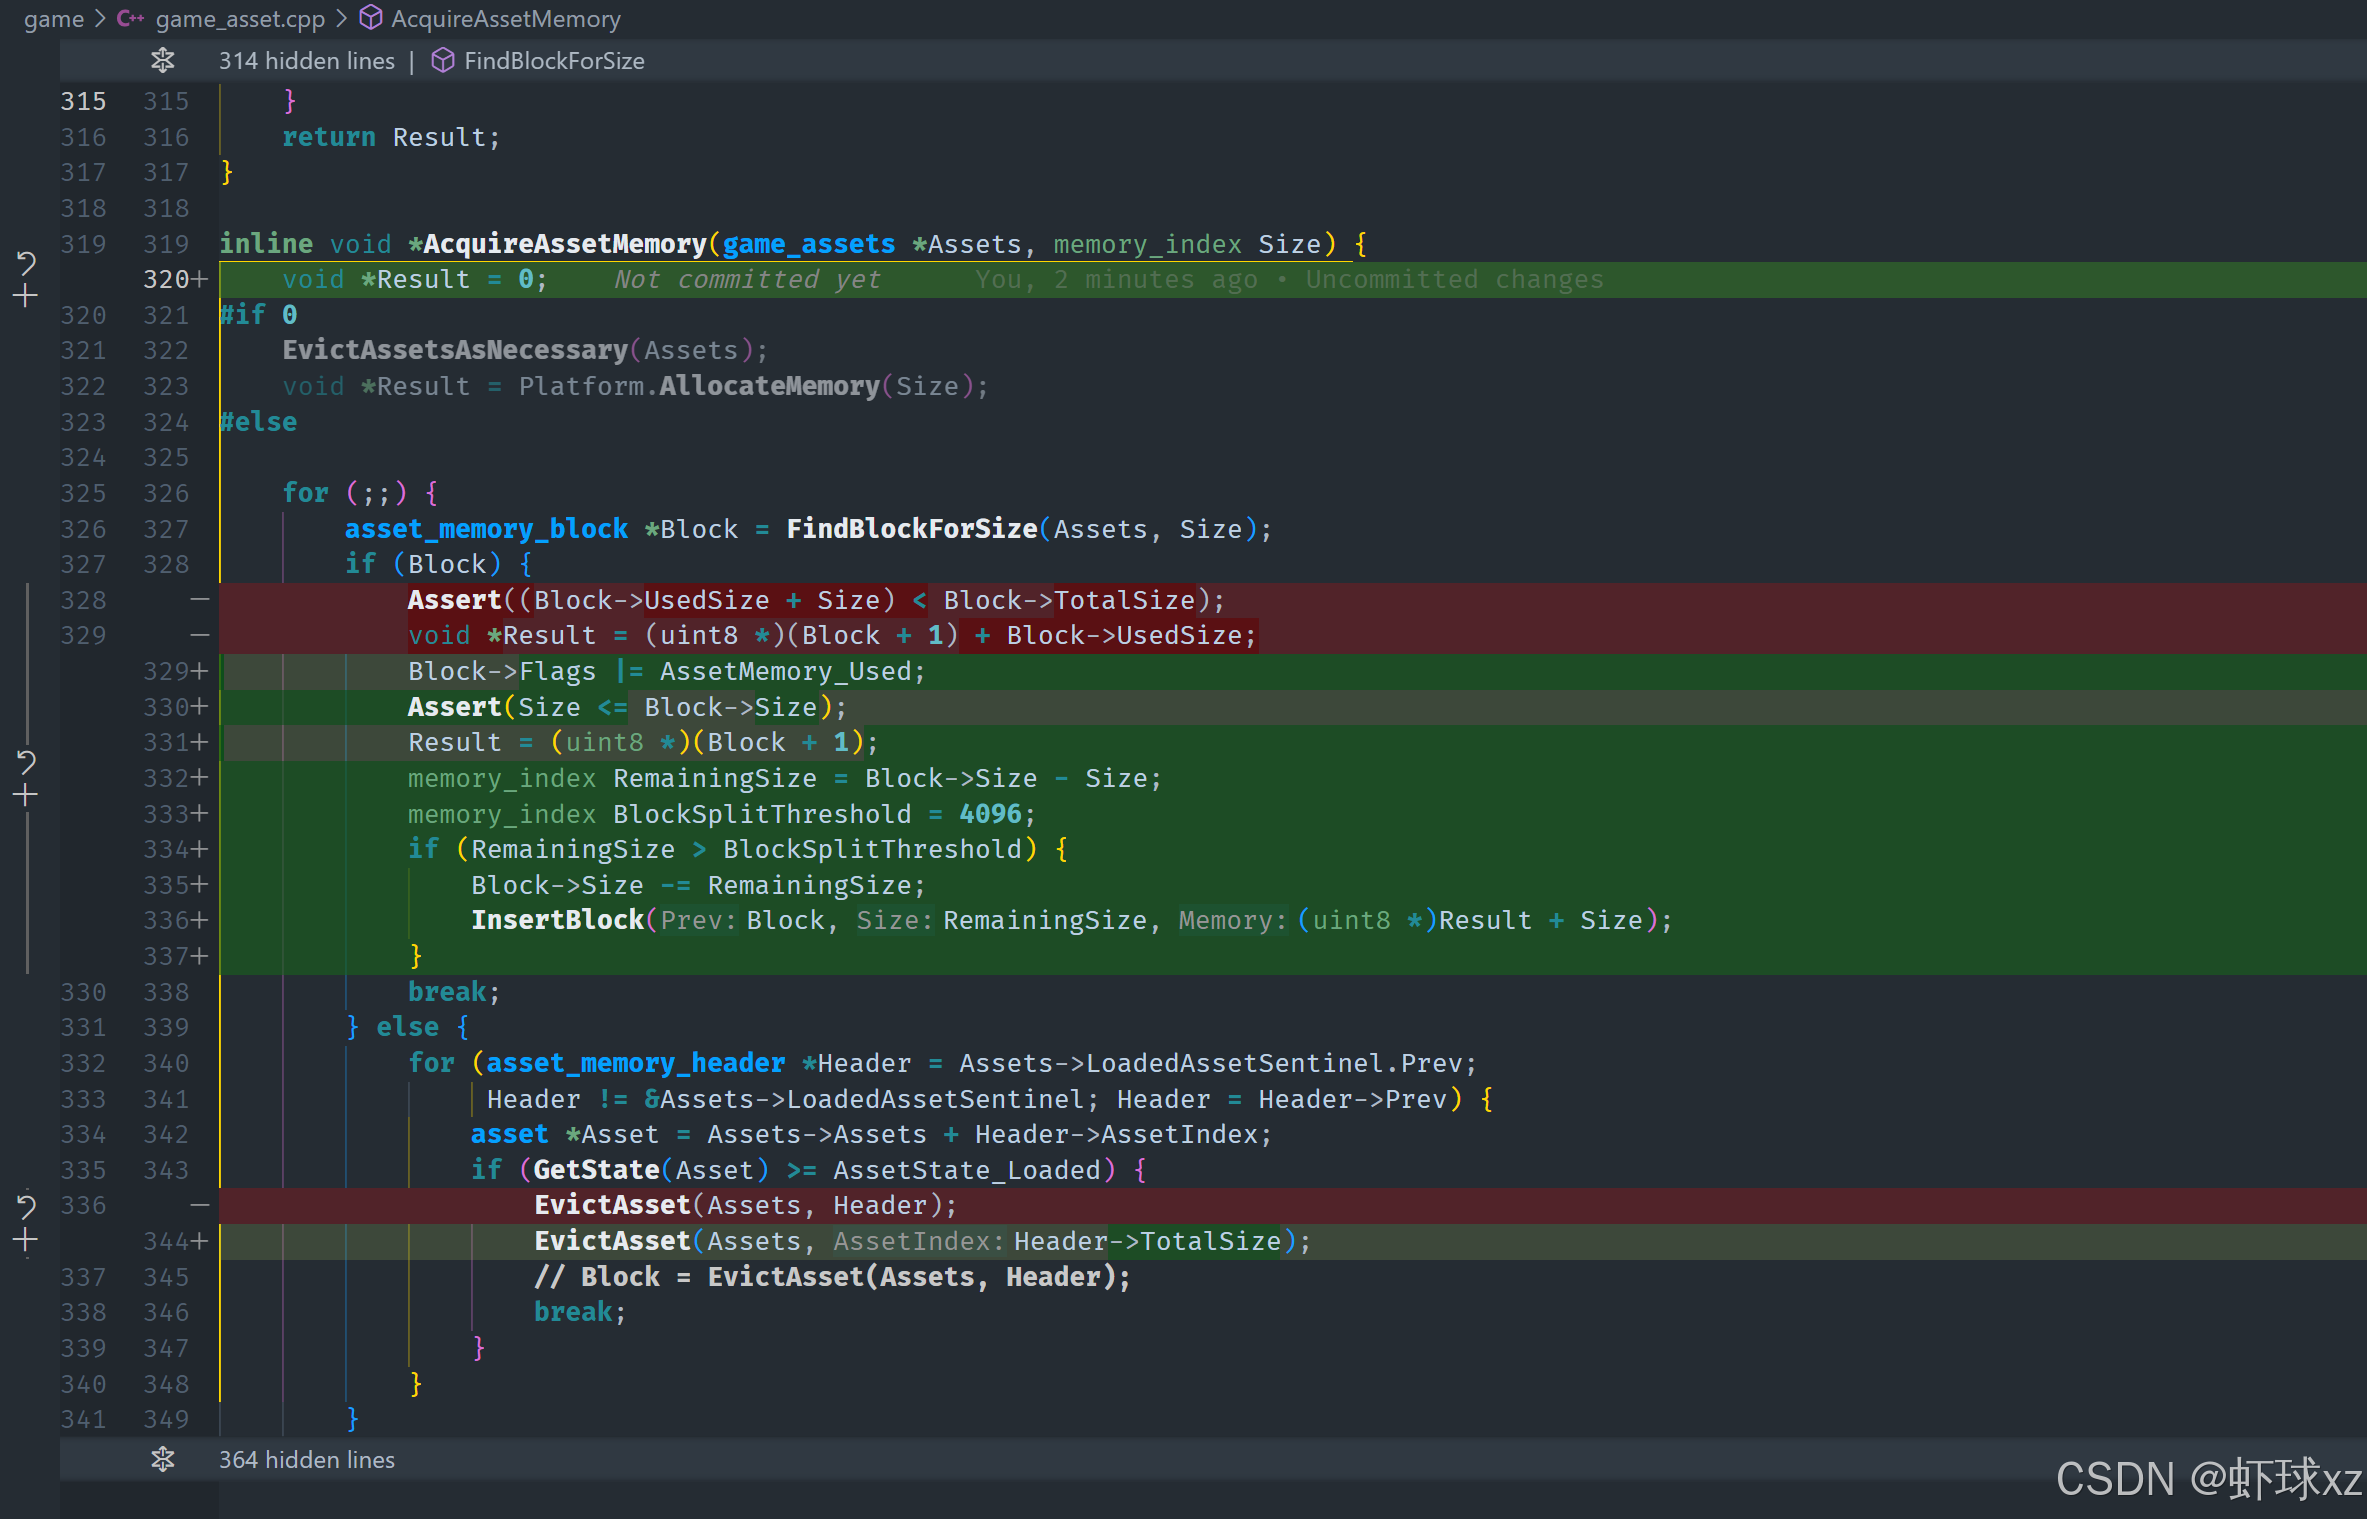
Task: Open the game_asset.cpp breadcrumb
Action: (x=240, y=19)
